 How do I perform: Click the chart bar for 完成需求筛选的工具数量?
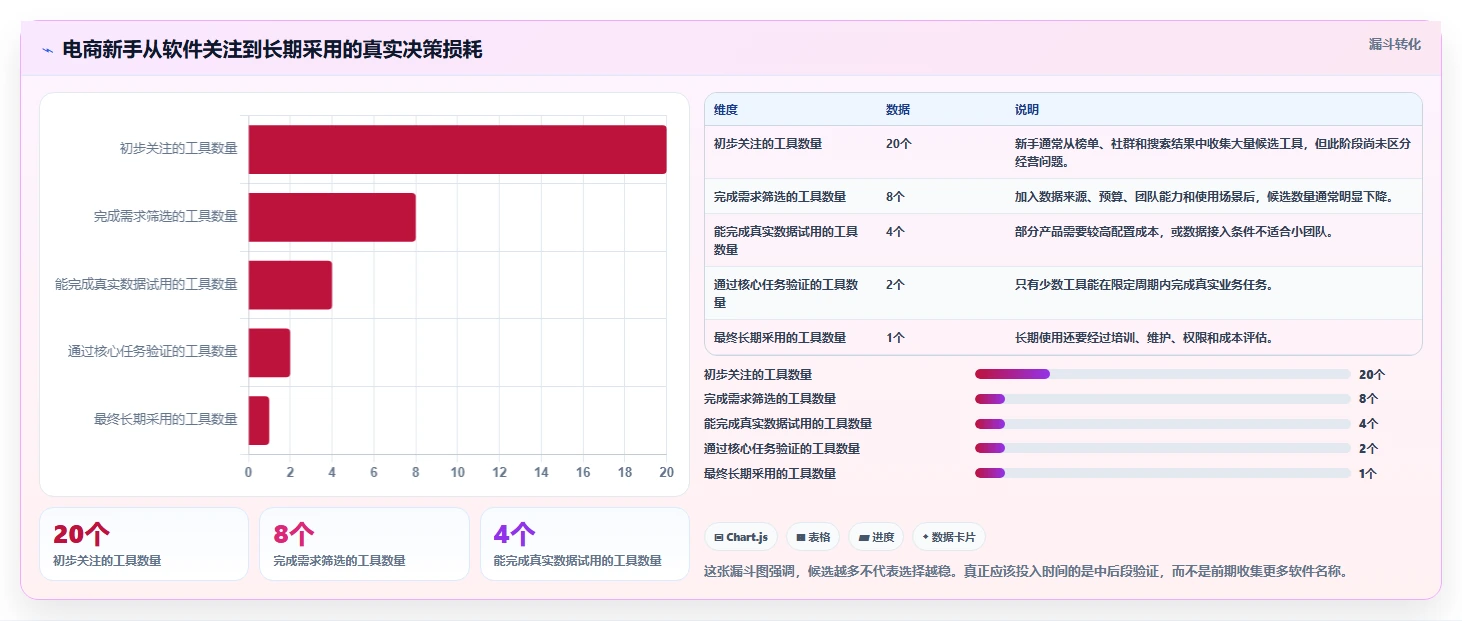click(x=332, y=217)
